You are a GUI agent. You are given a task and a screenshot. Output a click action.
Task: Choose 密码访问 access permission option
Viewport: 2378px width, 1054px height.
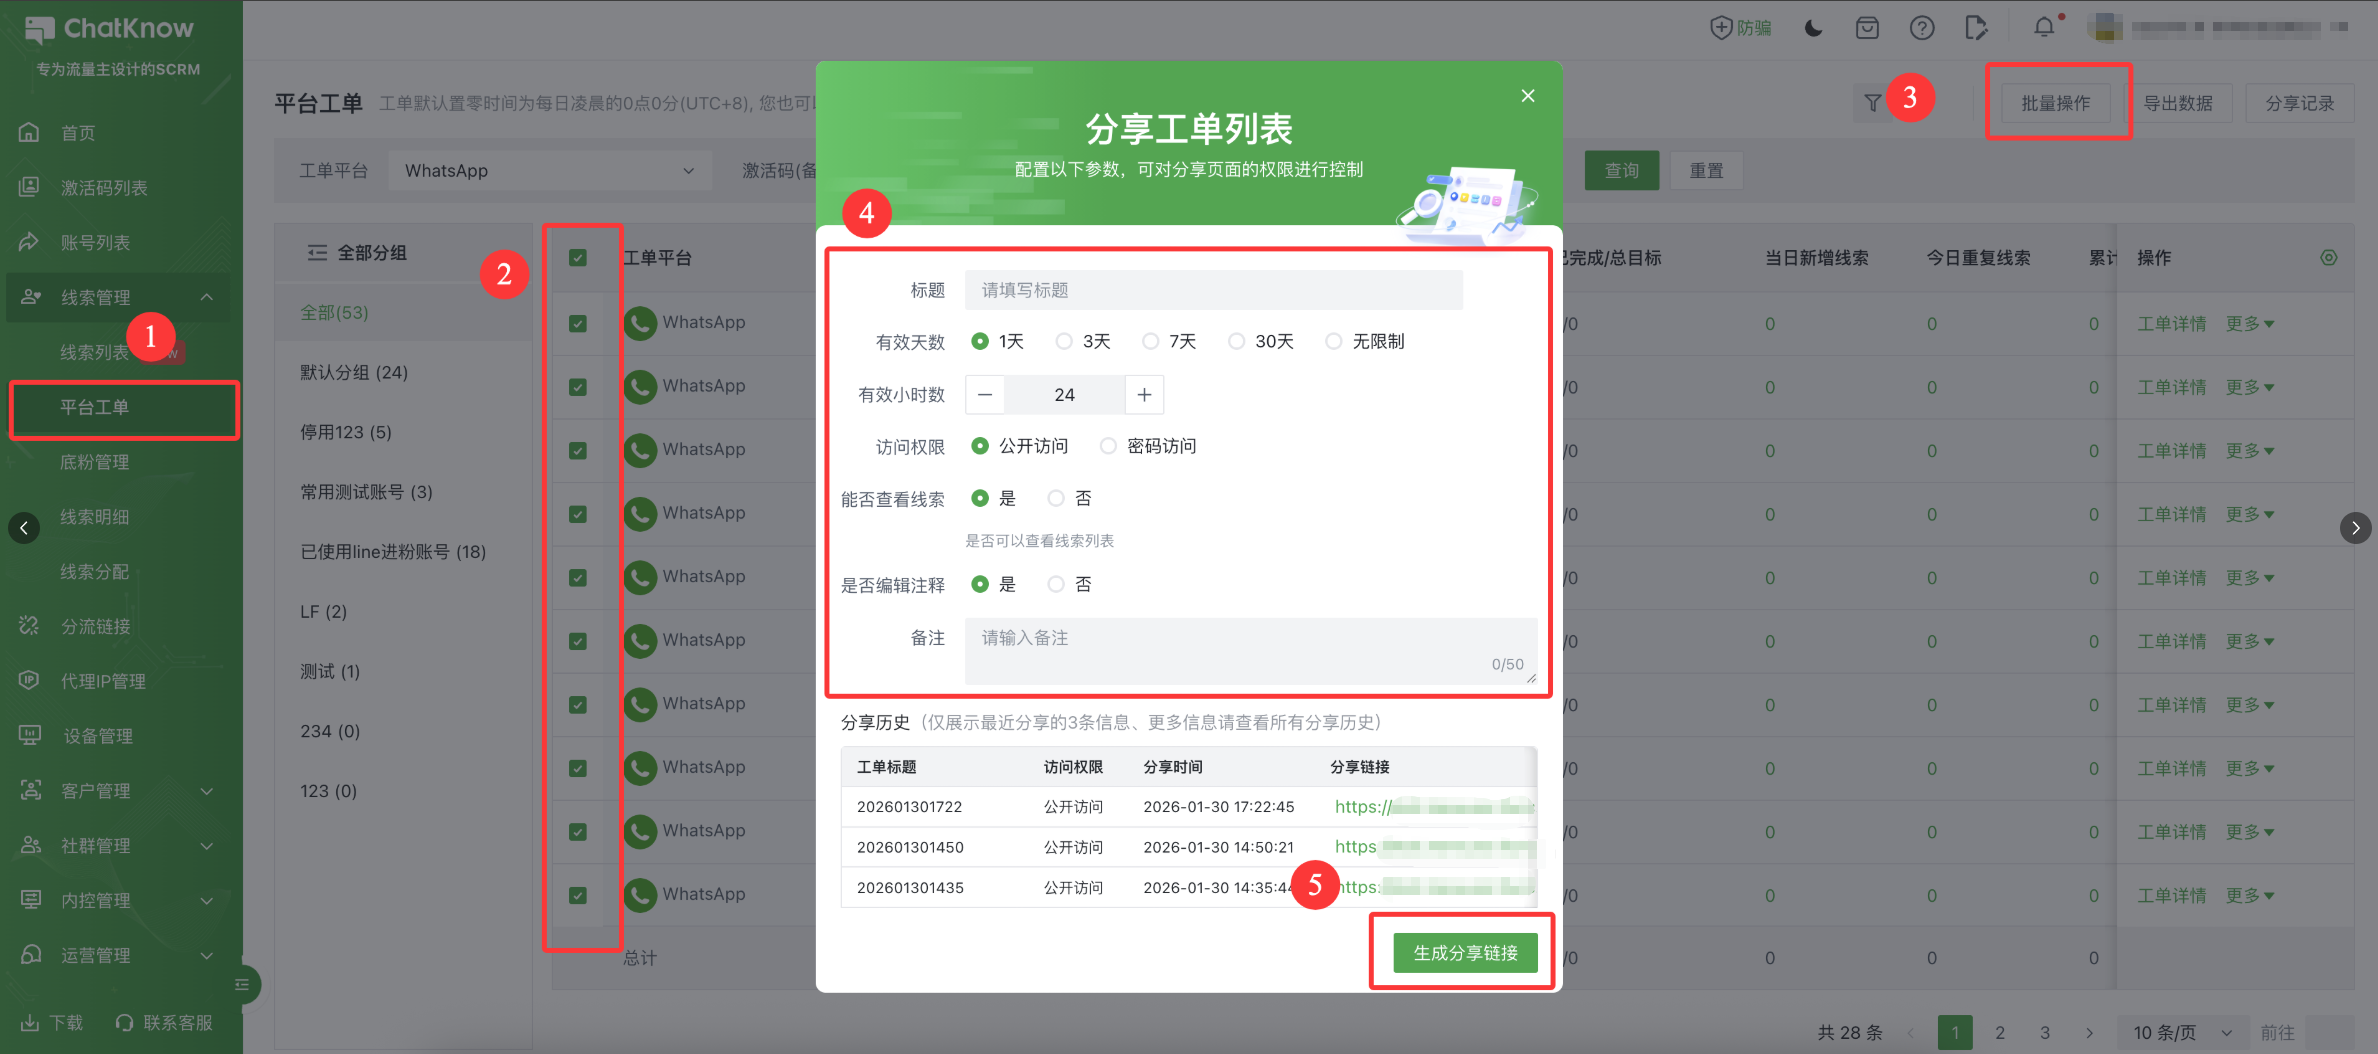pyautogui.click(x=1108, y=446)
